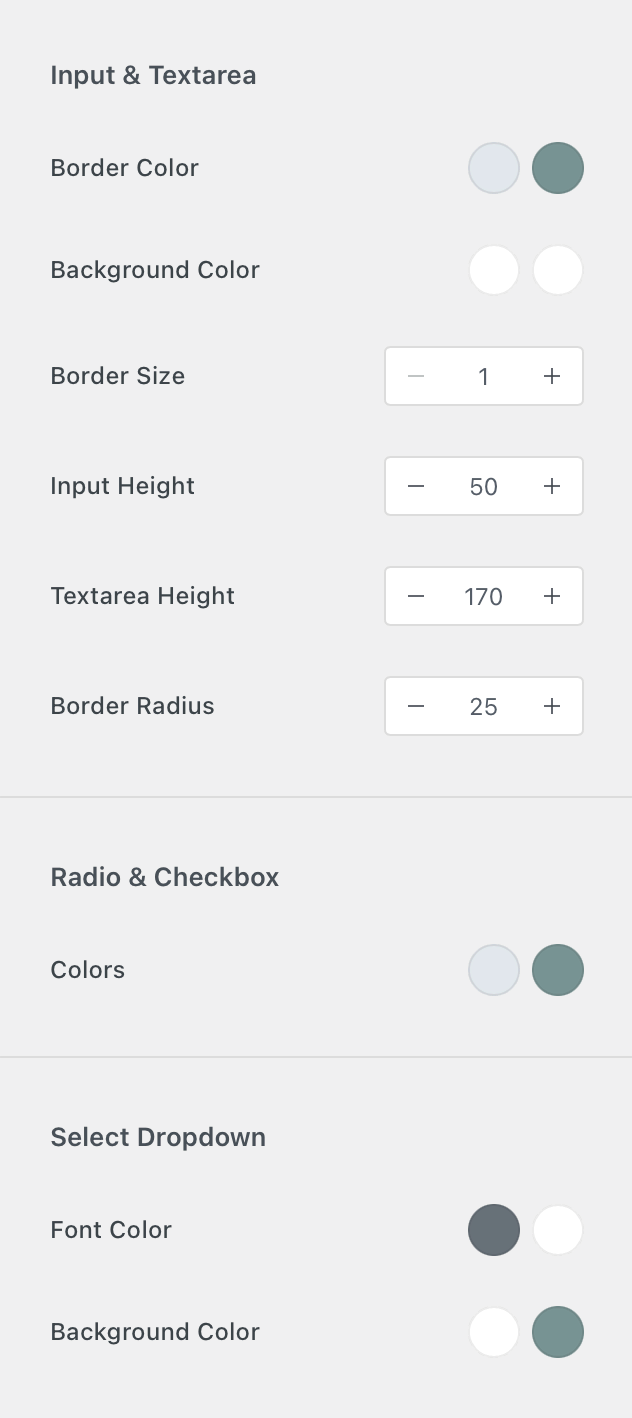Image resolution: width=632 pixels, height=1418 pixels.
Task: Select the teal Radio & Checkbox color swatch
Action: [x=558, y=970]
